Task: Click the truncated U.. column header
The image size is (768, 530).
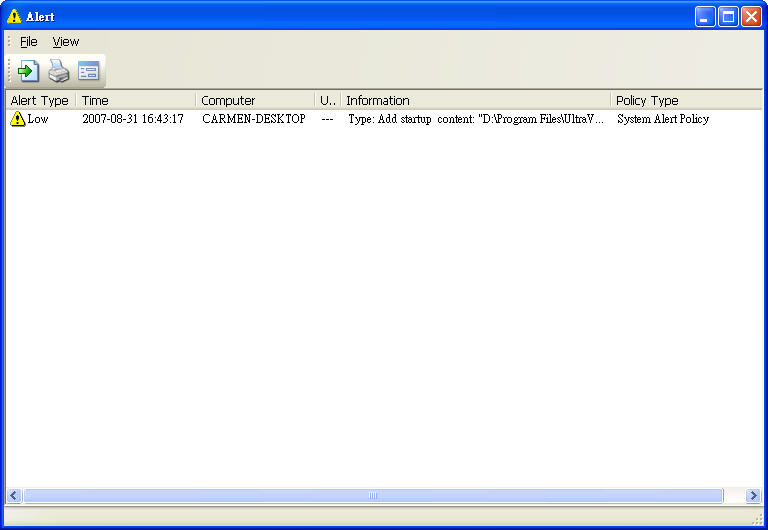Action: (328, 100)
